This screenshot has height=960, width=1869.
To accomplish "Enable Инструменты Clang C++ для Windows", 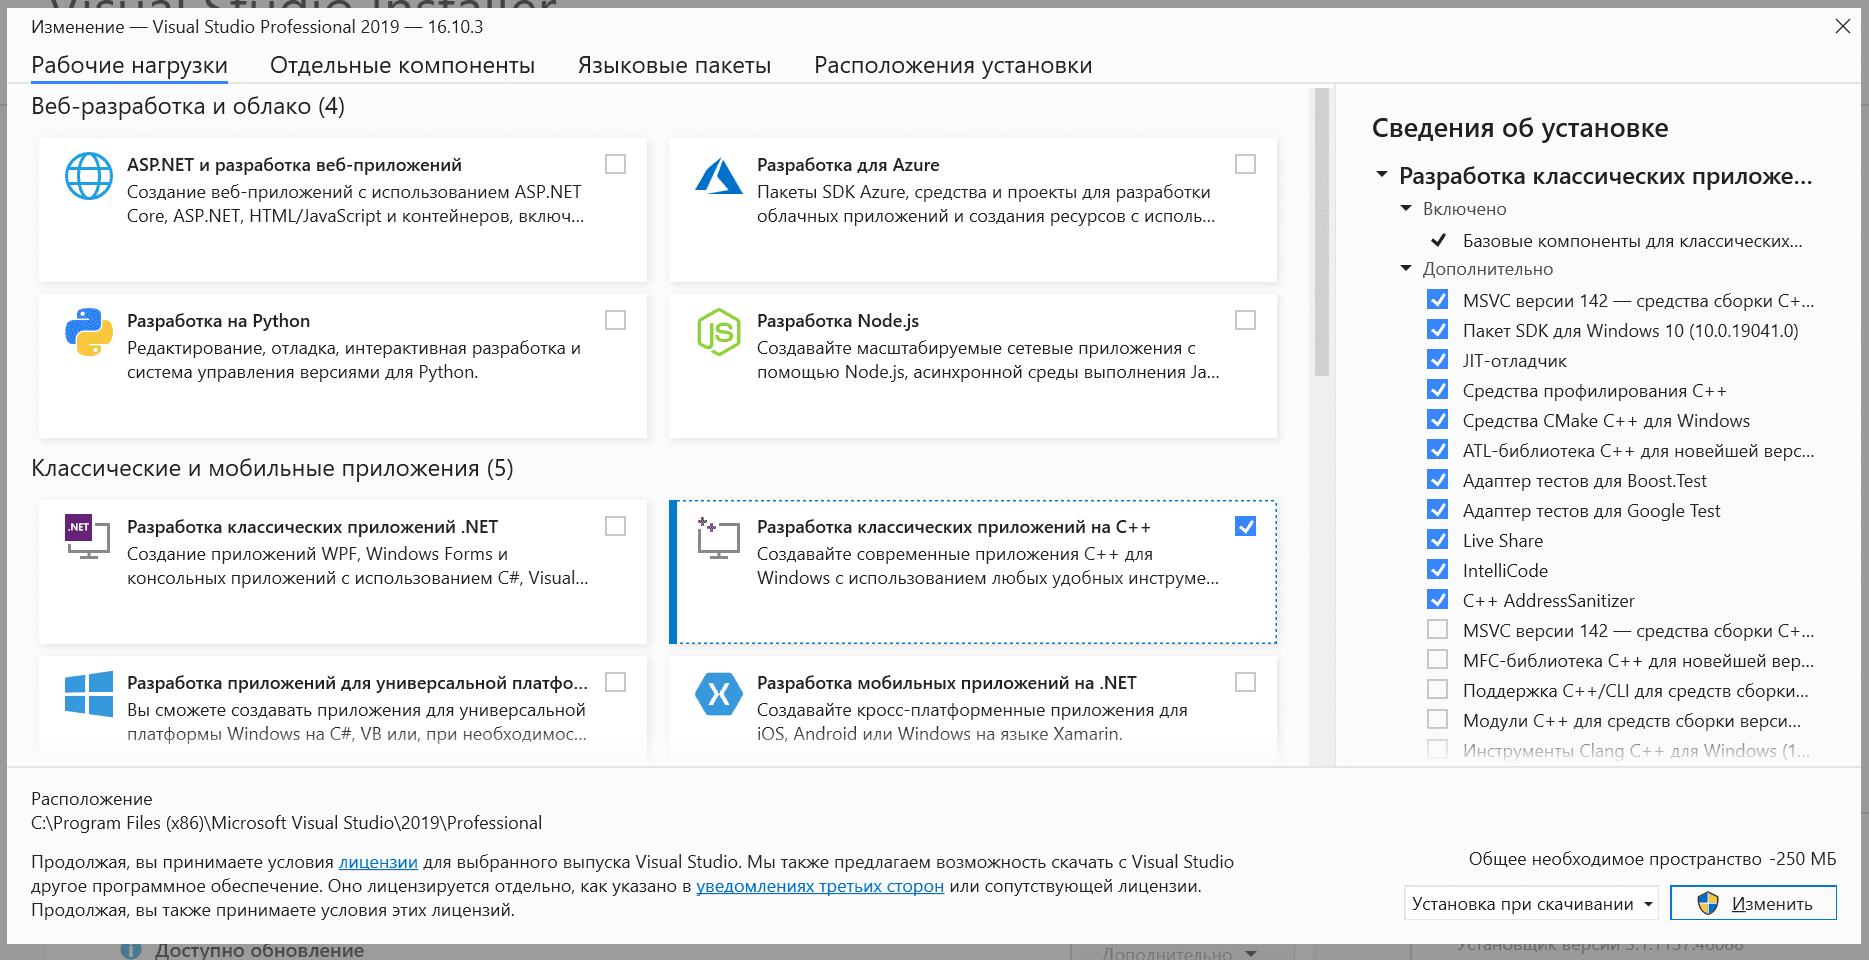I will coord(1438,749).
